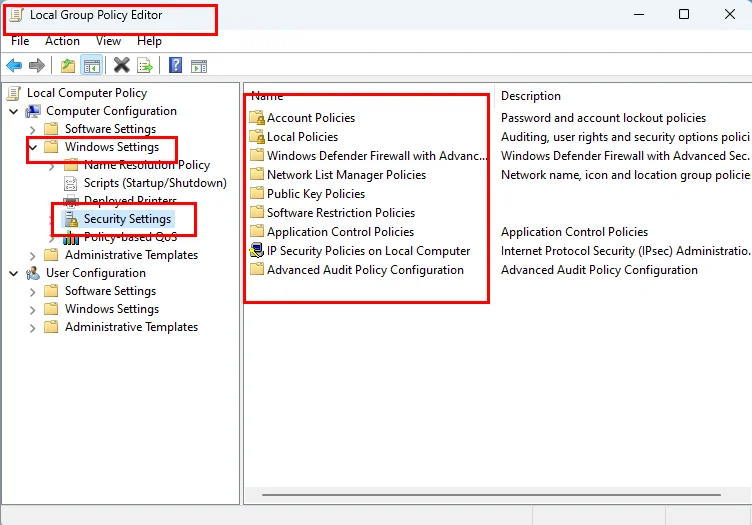Click the Local Computer Policy scroll icon
The width and height of the screenshot is (752, 525).
(14, 93)
